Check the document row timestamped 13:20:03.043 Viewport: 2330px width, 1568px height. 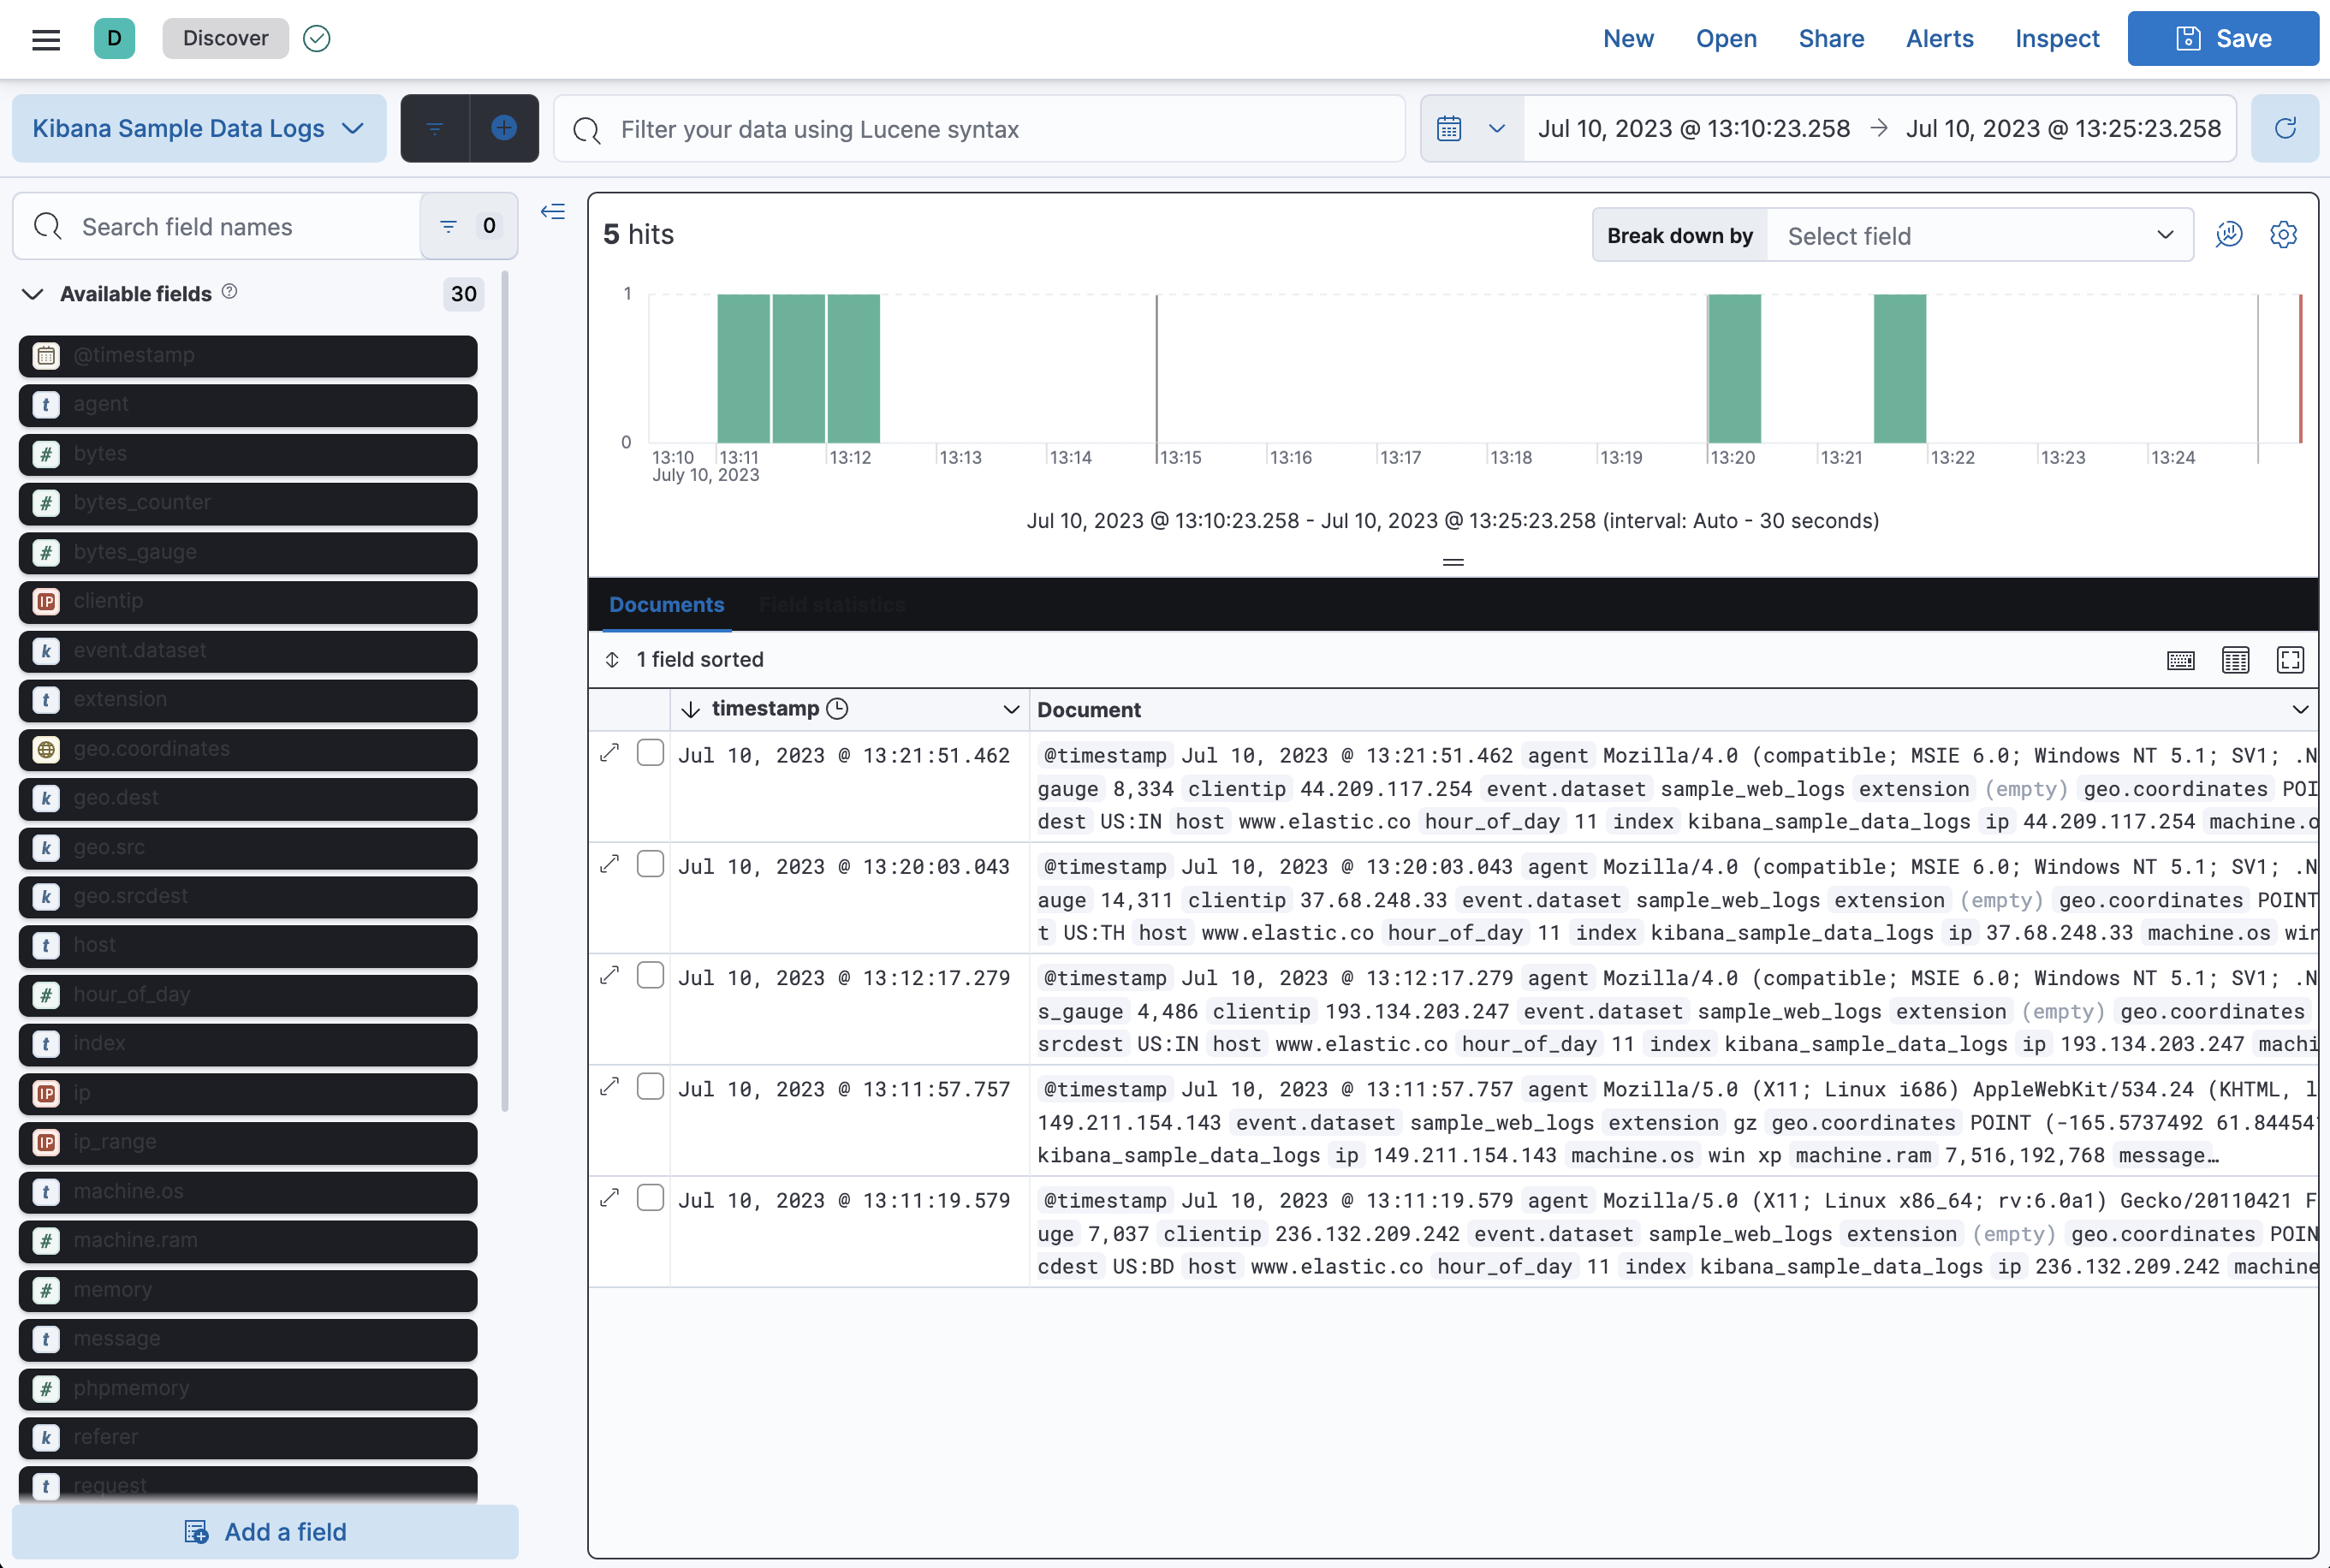(x=650, y=863)
